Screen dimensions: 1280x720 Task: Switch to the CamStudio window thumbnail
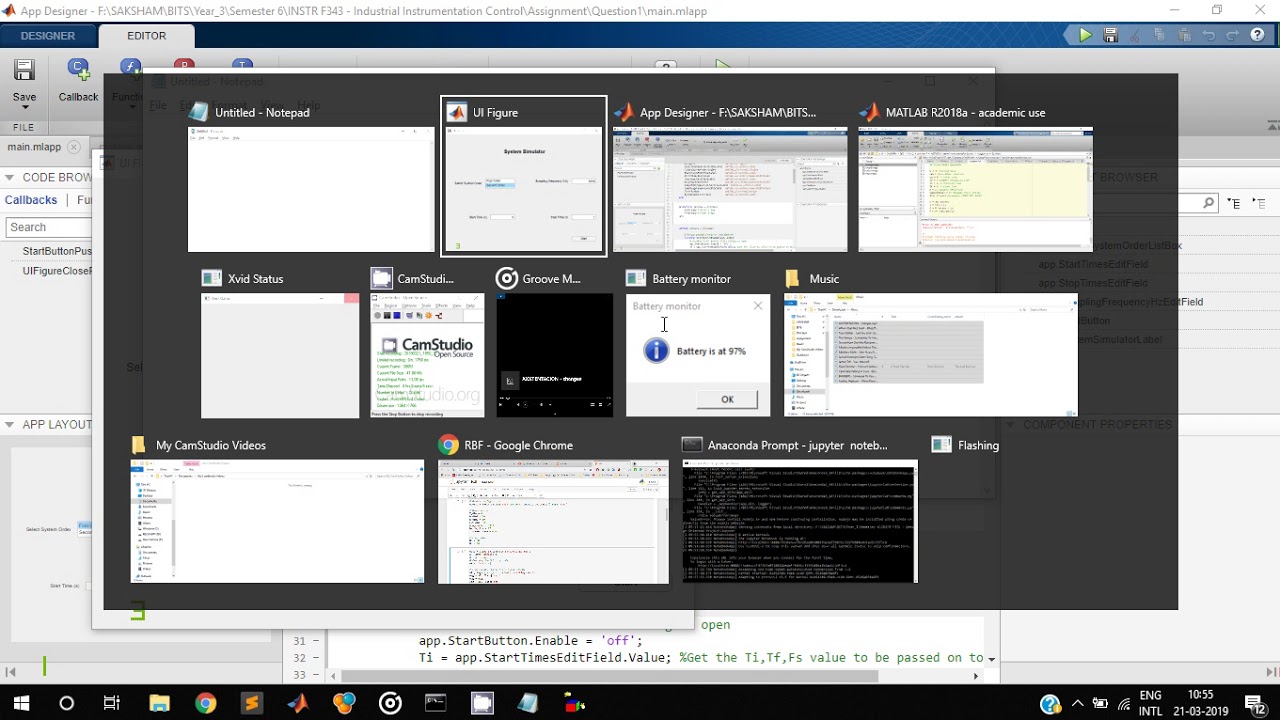tap(427, 356)
